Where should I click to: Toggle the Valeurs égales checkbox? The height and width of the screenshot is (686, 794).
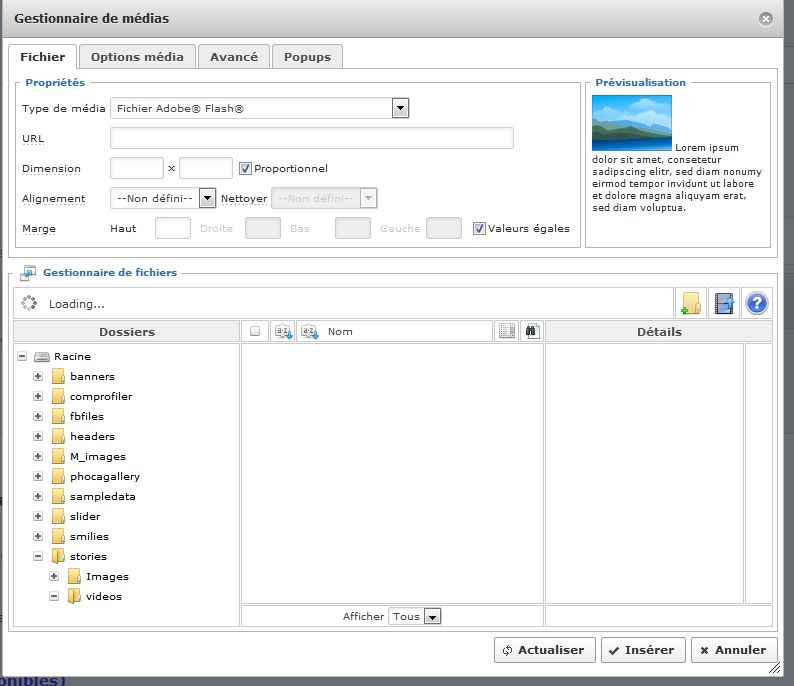click(479, 228)
